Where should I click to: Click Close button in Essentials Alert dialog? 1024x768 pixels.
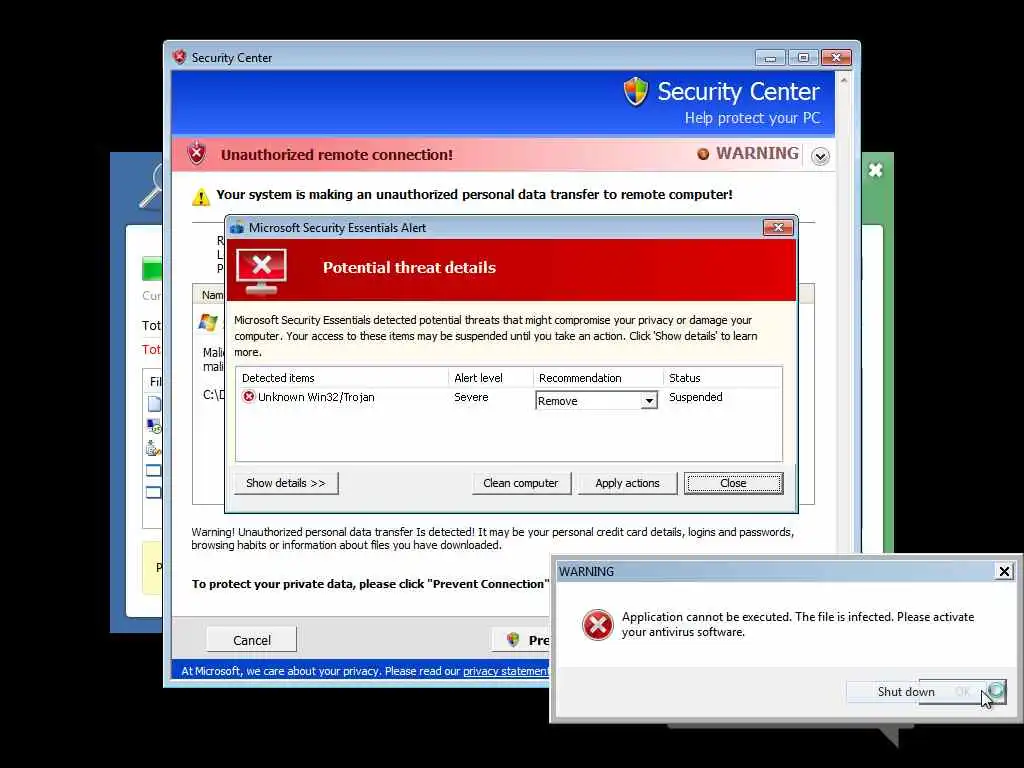[x=733, y=483]
